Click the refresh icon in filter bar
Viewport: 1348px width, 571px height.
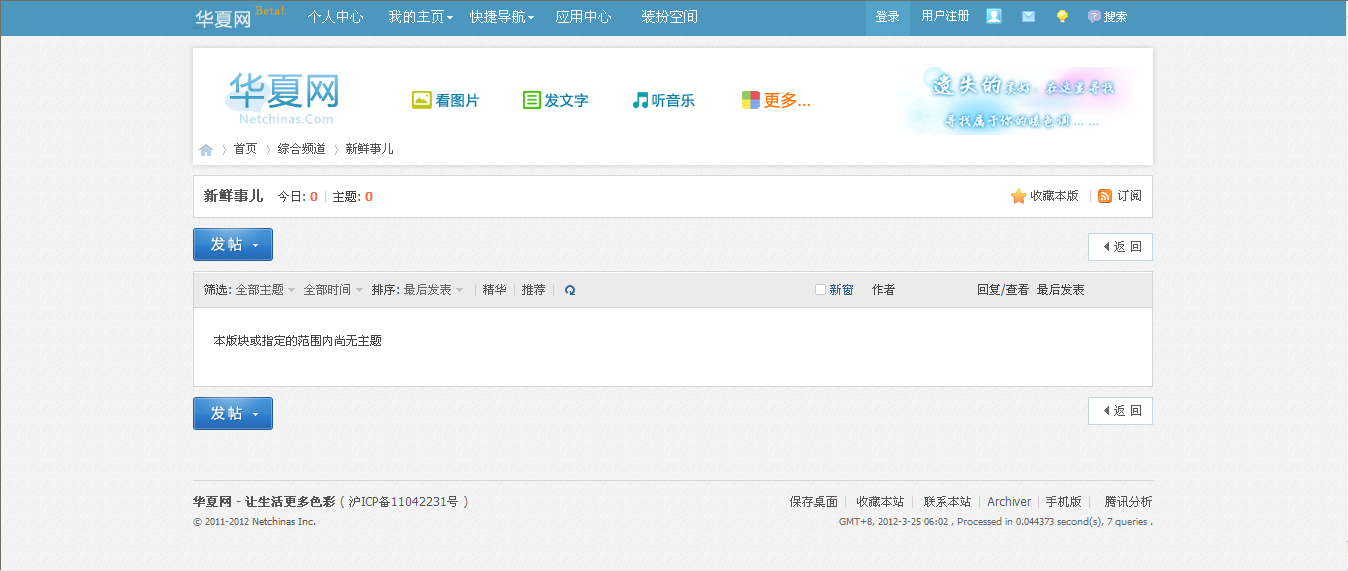pyautogui.click(x=570, y=290)
